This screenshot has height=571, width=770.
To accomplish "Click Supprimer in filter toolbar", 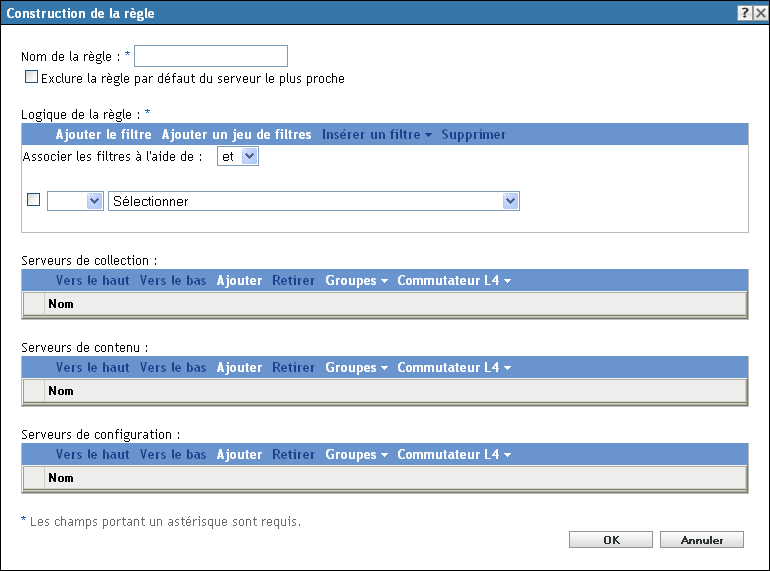I will coord(473,134).
